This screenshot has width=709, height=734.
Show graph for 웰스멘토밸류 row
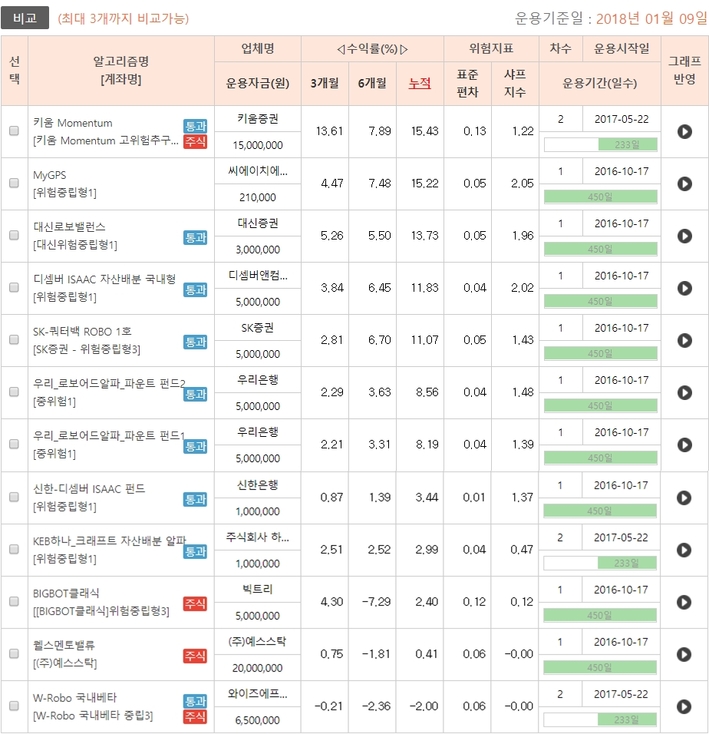[x=684, y=654]
